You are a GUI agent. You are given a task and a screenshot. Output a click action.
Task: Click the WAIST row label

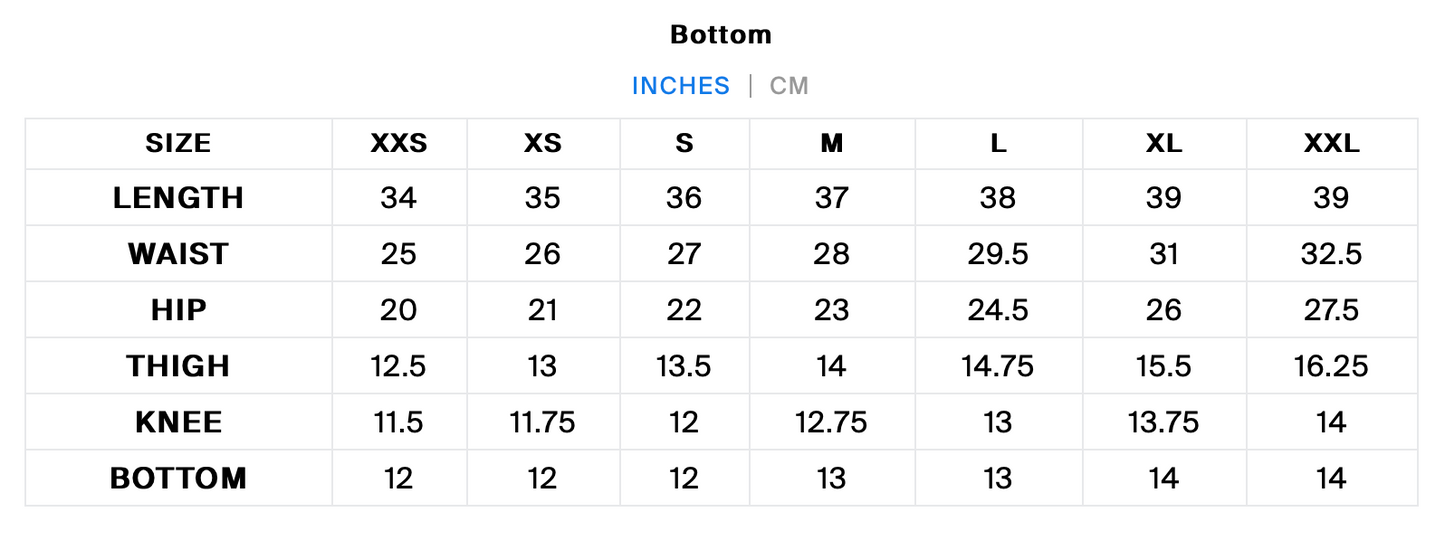179,254
